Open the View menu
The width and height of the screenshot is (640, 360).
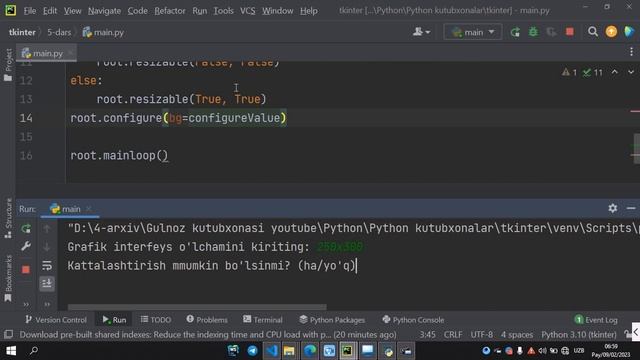(x=72, y=11)
